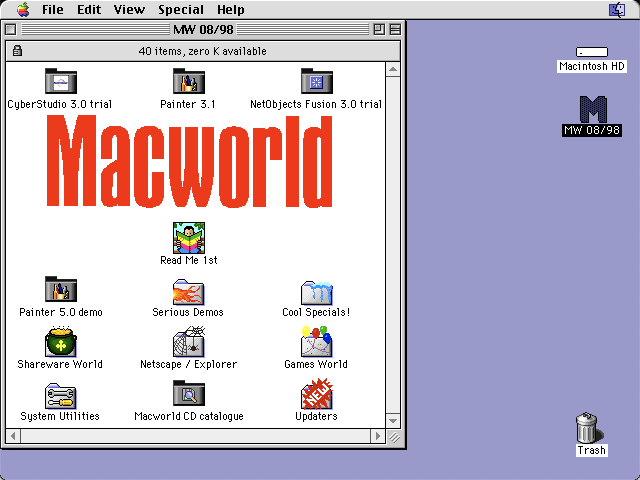Select the Serious Demos flame folder
The image size is (640, 480).
[189, 291]
